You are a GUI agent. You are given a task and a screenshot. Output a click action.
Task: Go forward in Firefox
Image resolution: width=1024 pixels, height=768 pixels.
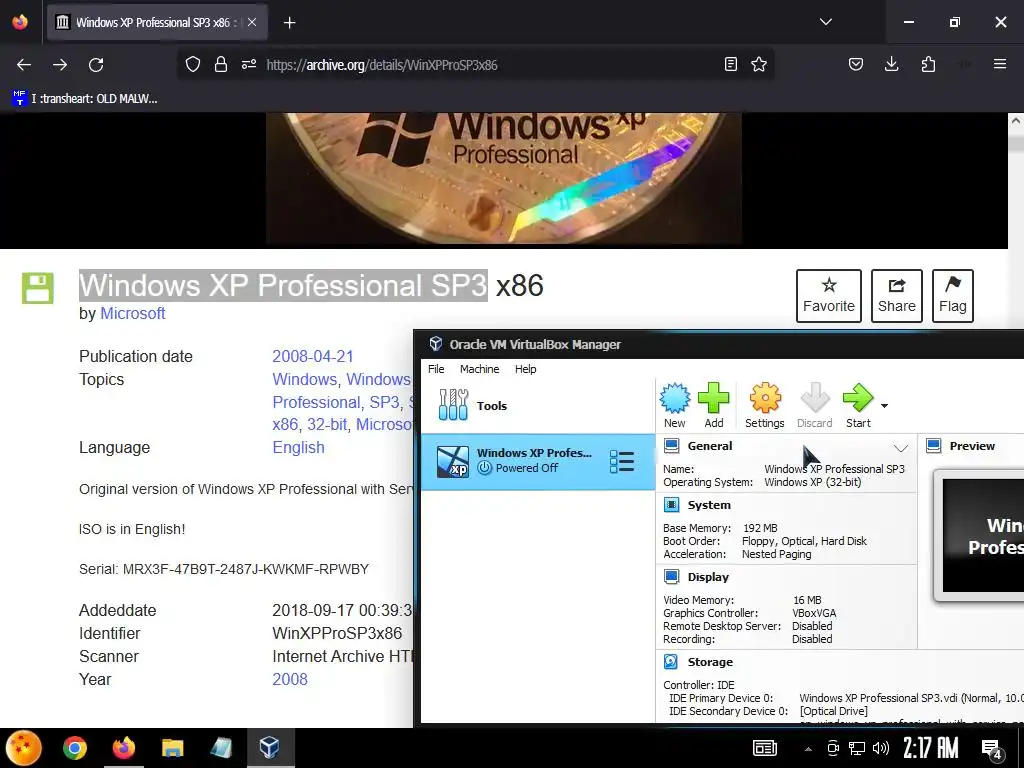click(x=60, y=65)
